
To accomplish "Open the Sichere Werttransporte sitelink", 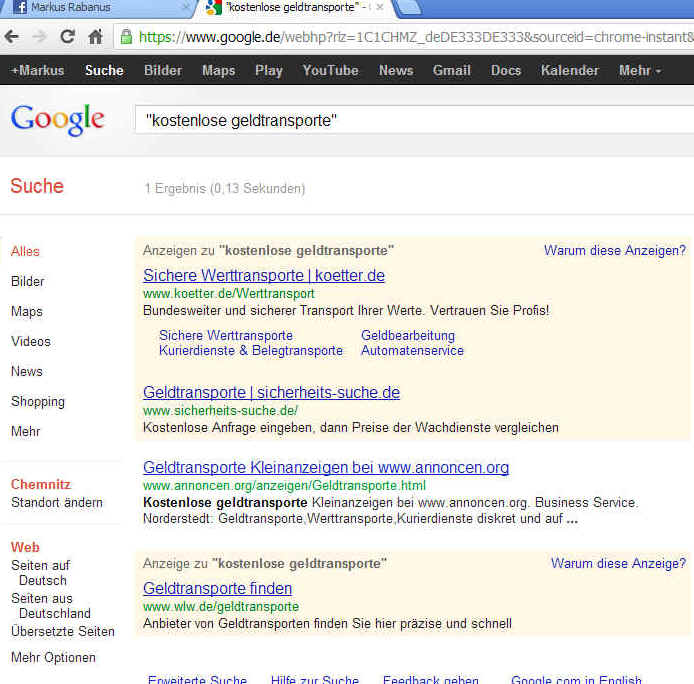I will [x=226, y=335].
